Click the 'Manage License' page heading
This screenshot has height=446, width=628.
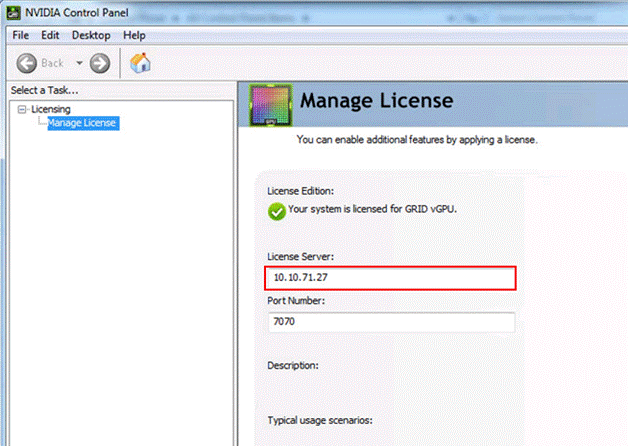coord(376,100)
